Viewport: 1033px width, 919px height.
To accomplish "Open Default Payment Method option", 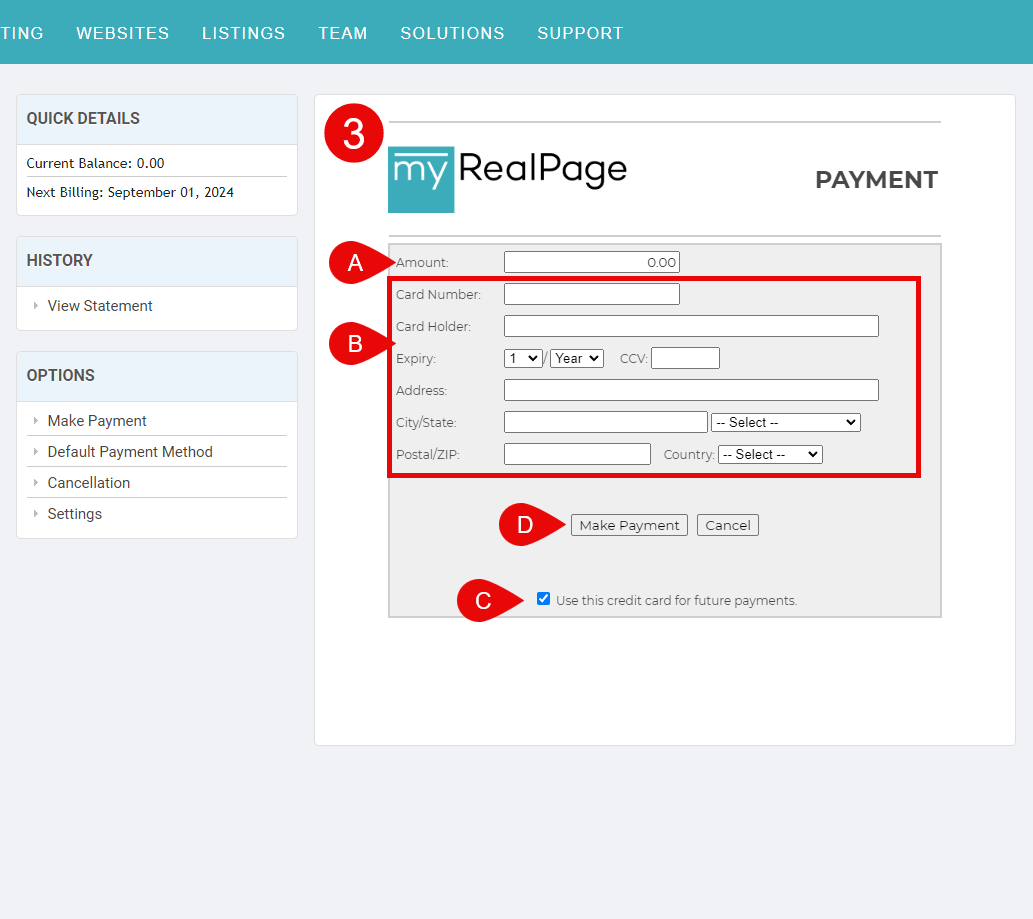I will pos(130,452).
